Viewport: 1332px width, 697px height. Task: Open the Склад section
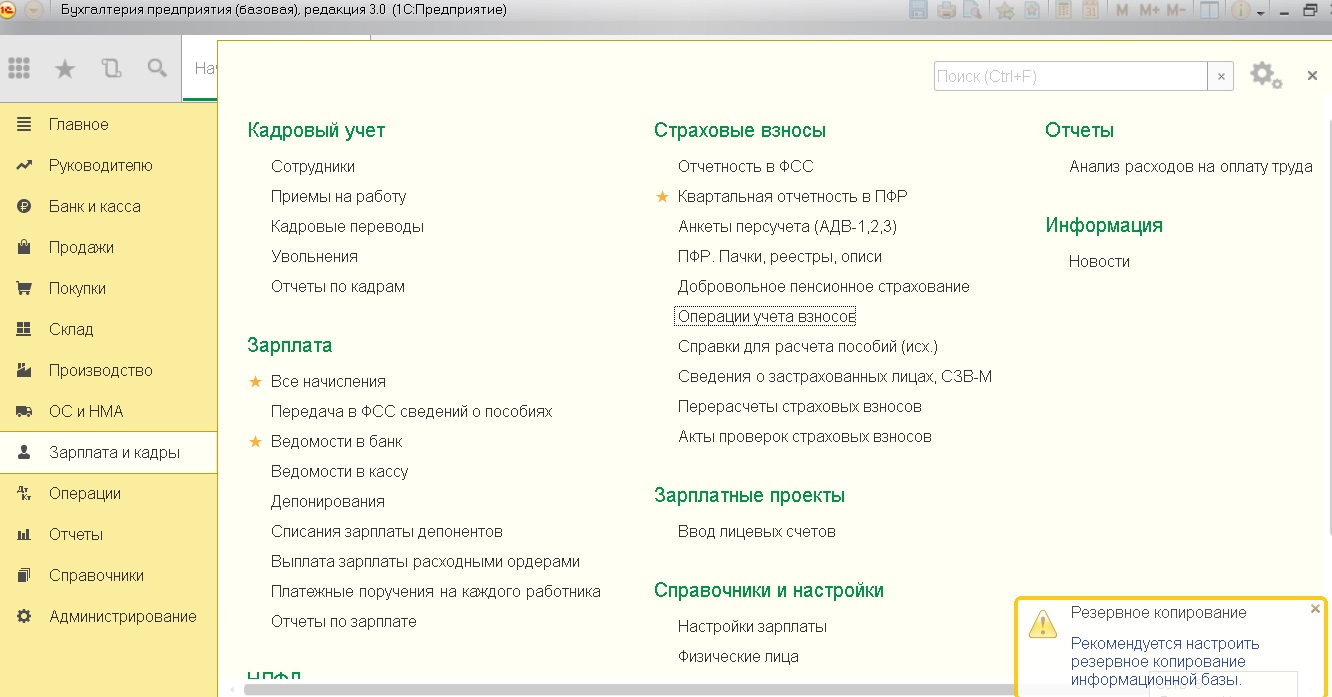(x=108, y=329)
